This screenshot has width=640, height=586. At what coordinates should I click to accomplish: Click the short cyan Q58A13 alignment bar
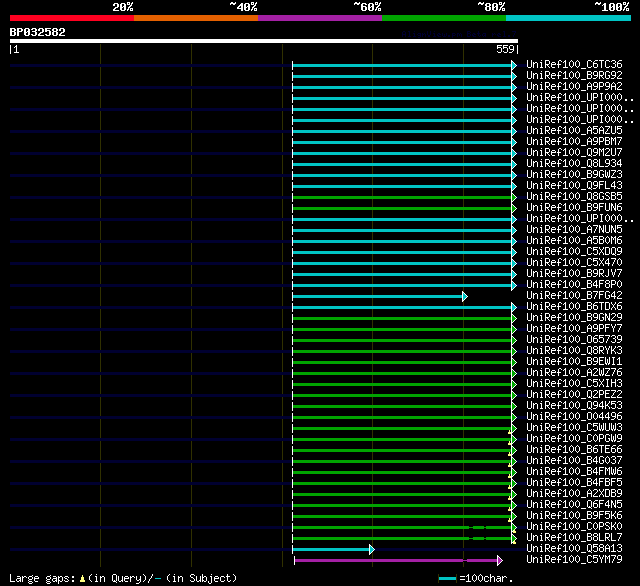[333, 550]
